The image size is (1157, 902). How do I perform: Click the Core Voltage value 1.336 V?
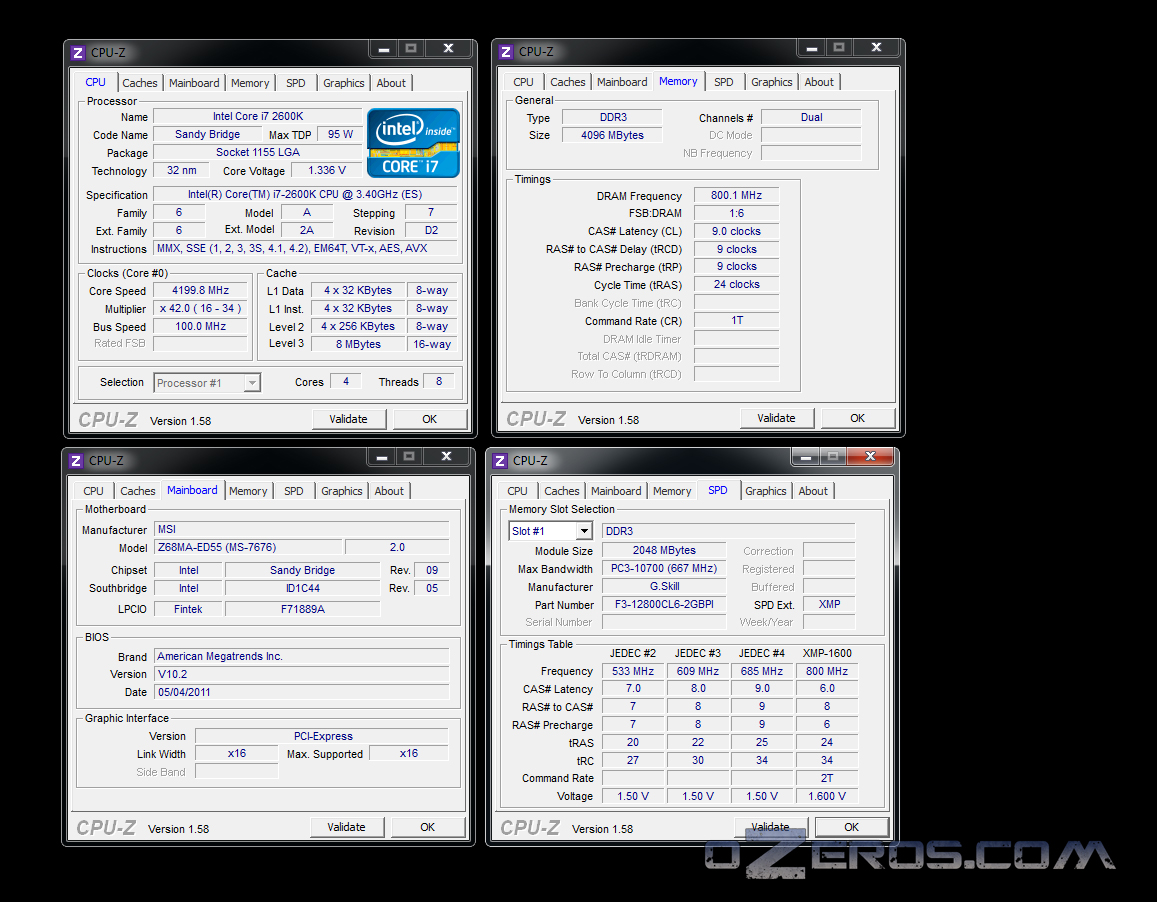click(327, 171)
